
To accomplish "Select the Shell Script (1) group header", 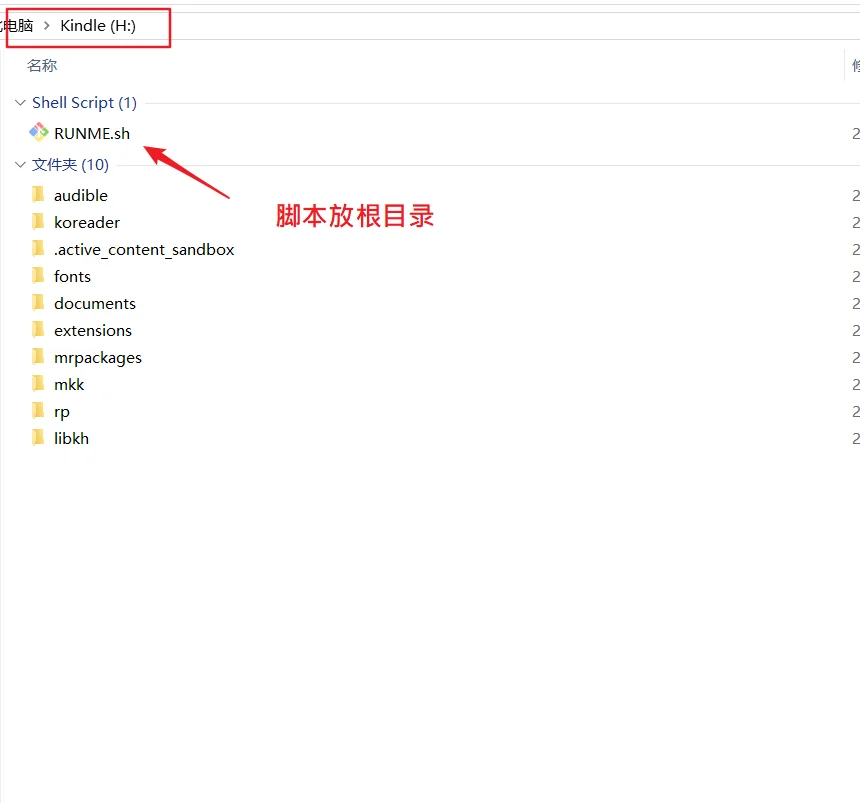I will [84, 103].
